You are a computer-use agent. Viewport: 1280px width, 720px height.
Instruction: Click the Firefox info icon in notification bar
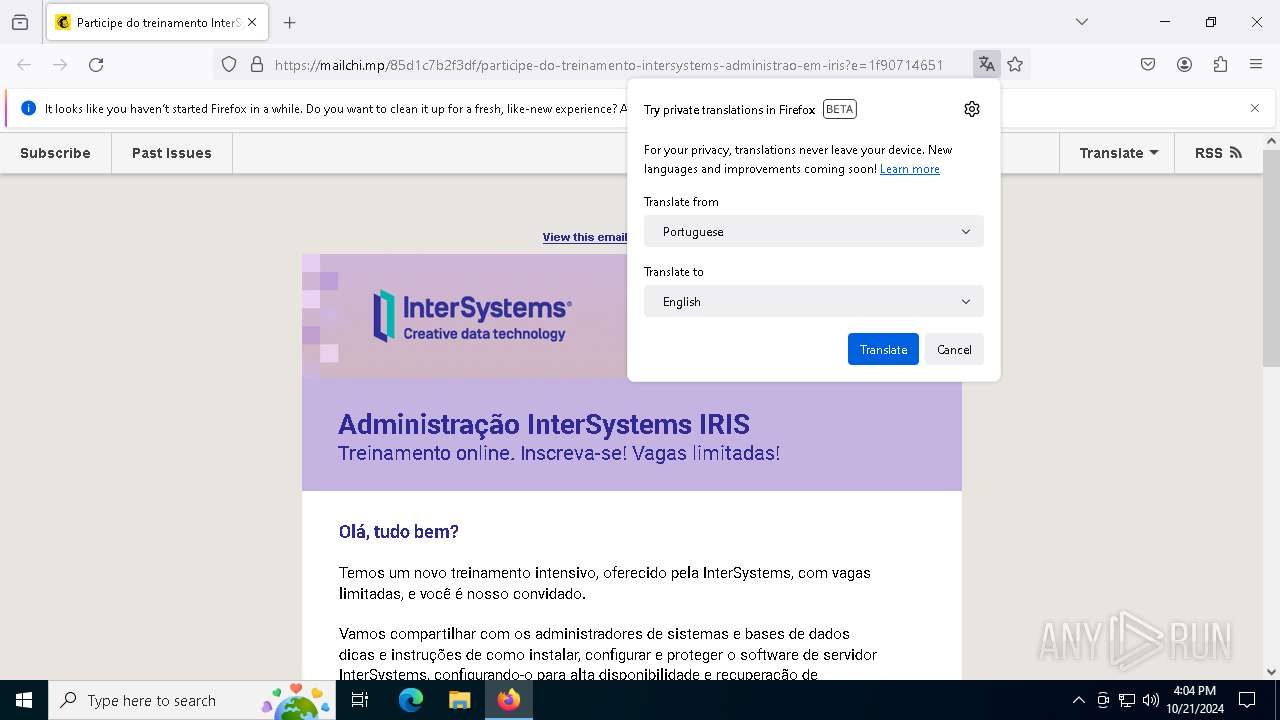[x=28, y=108]
